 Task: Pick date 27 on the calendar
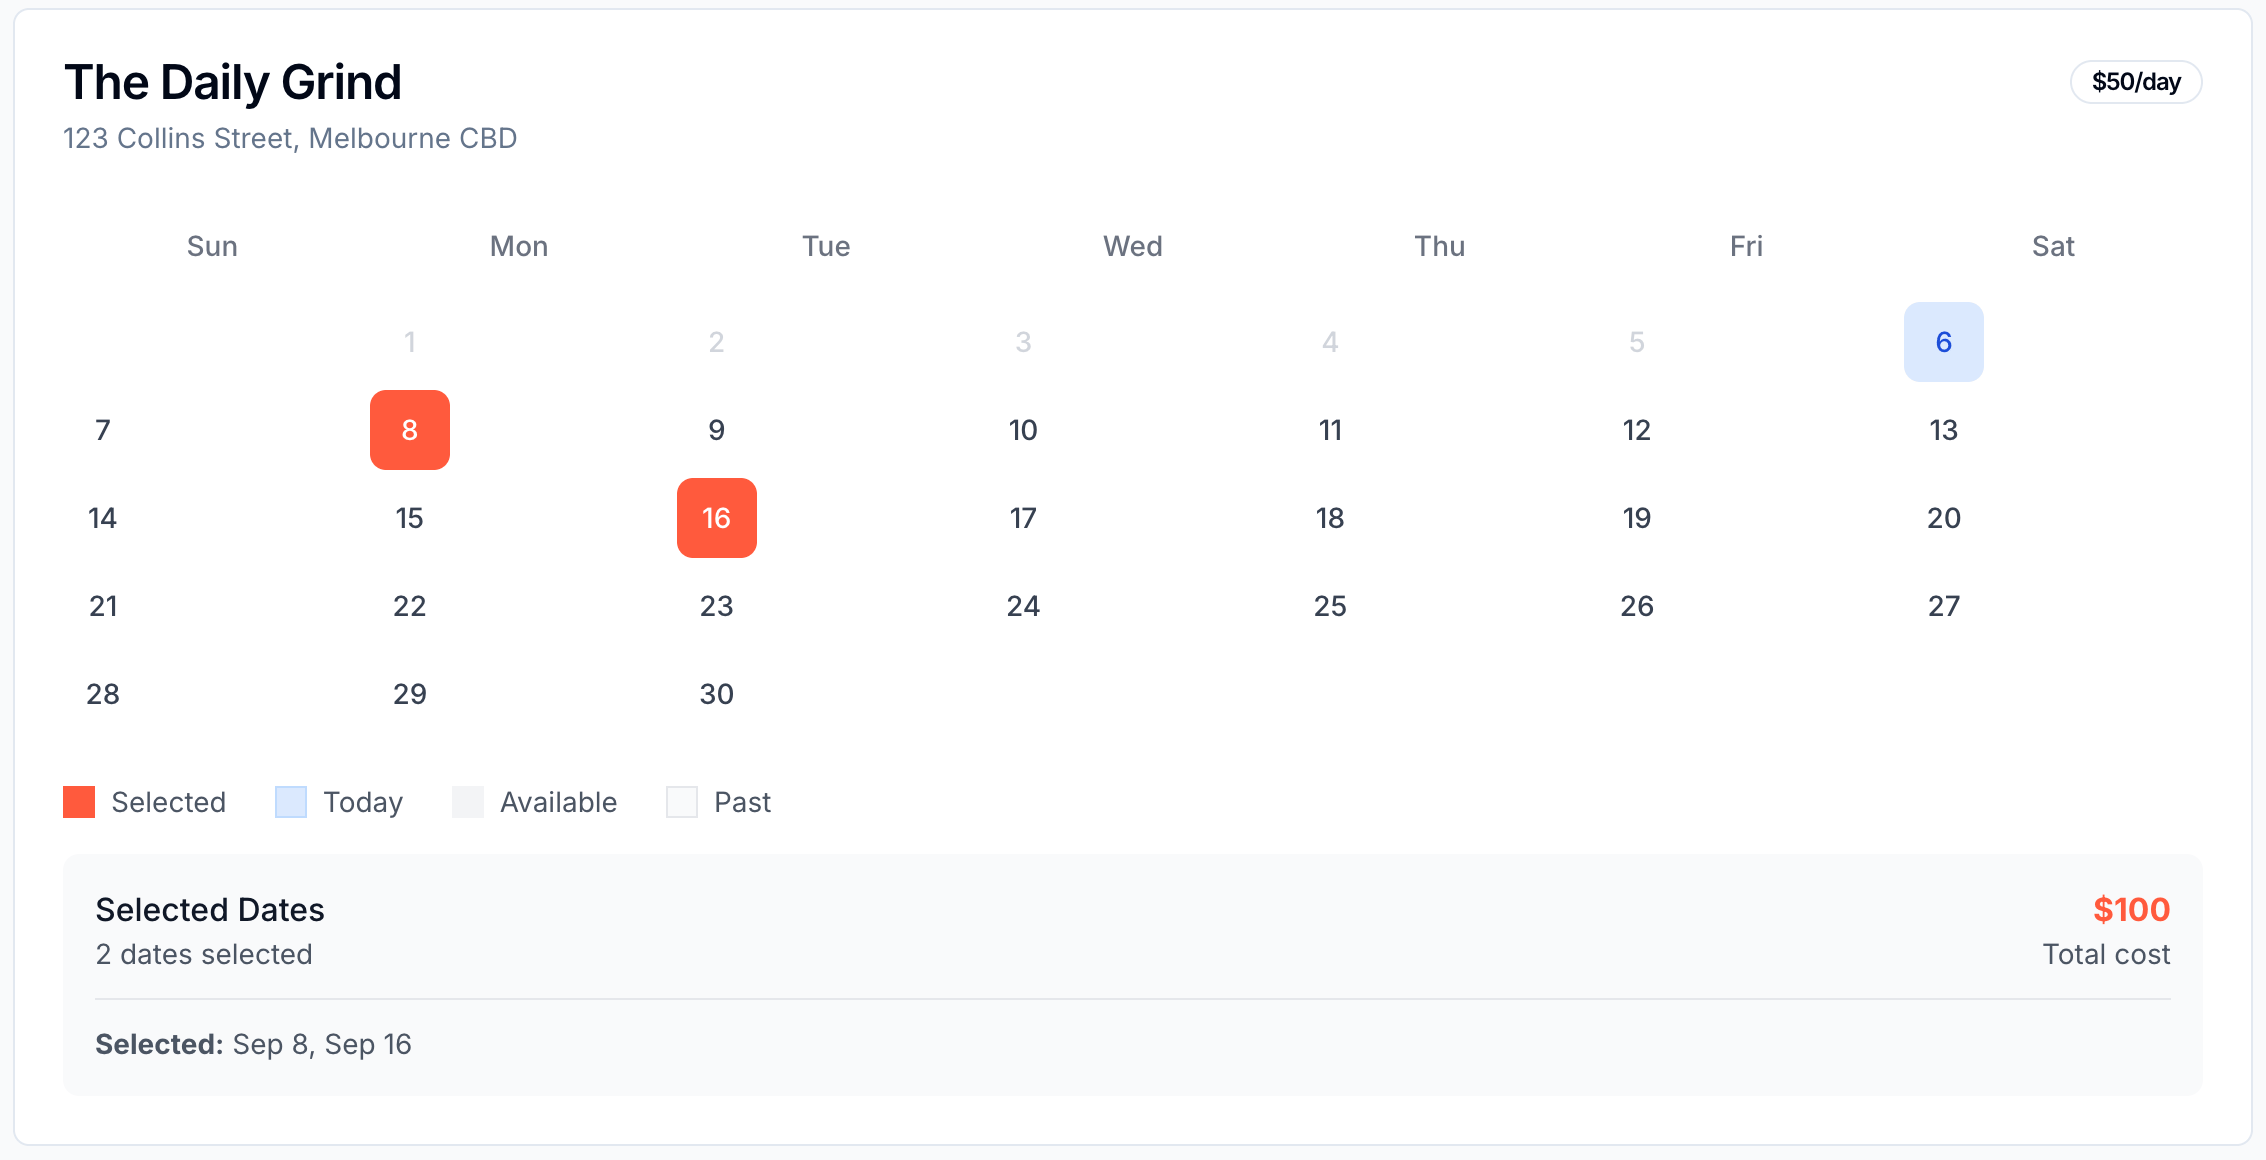(x=1943, y=606)
